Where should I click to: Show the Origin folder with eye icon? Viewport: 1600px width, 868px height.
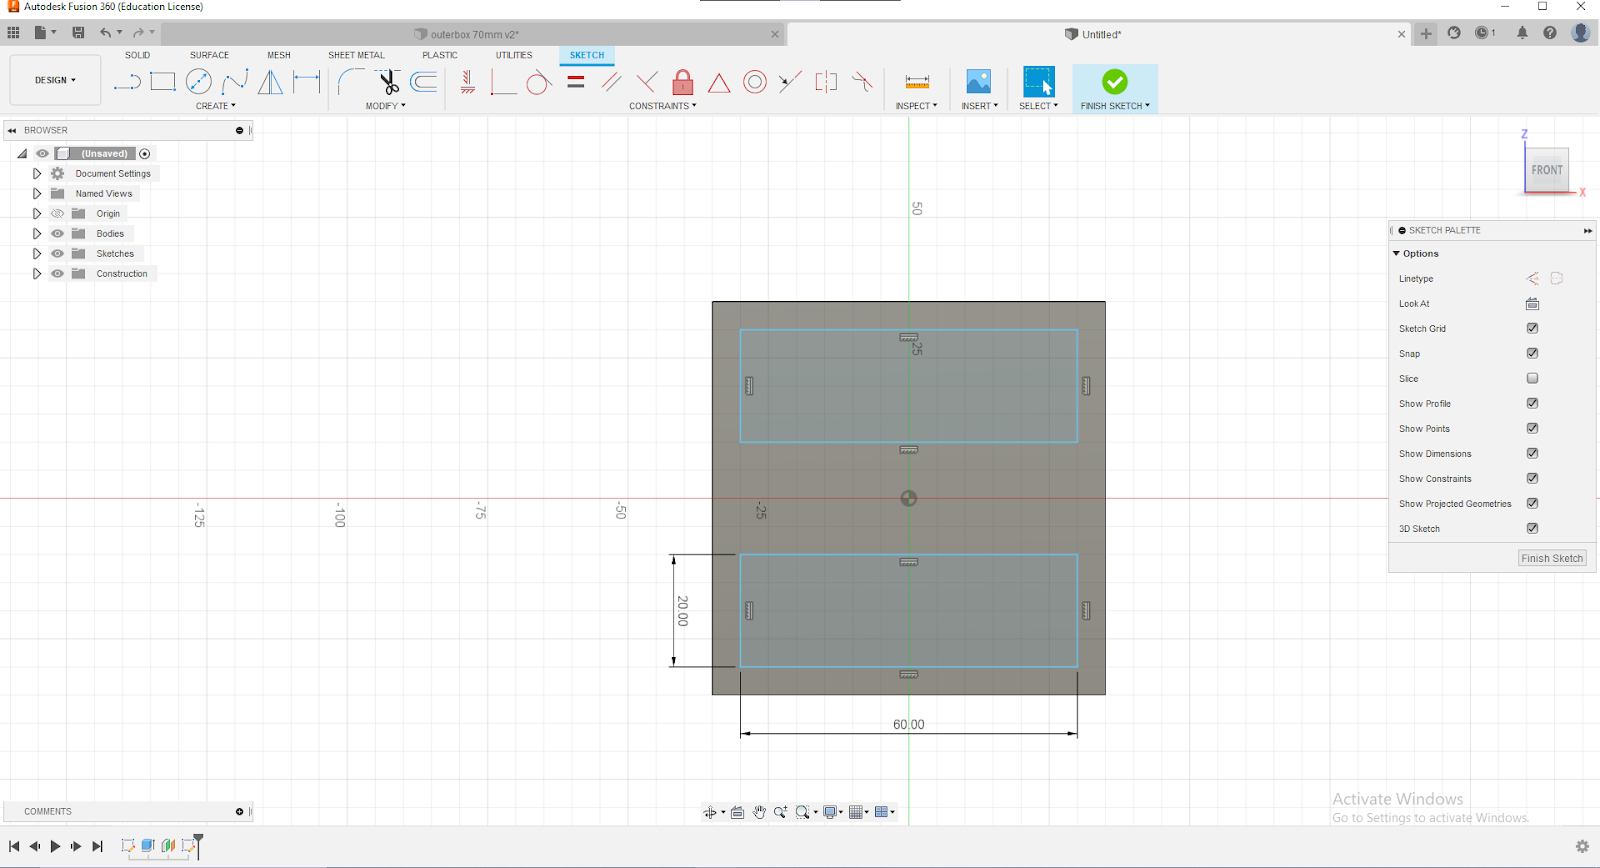tap(57, 214)
